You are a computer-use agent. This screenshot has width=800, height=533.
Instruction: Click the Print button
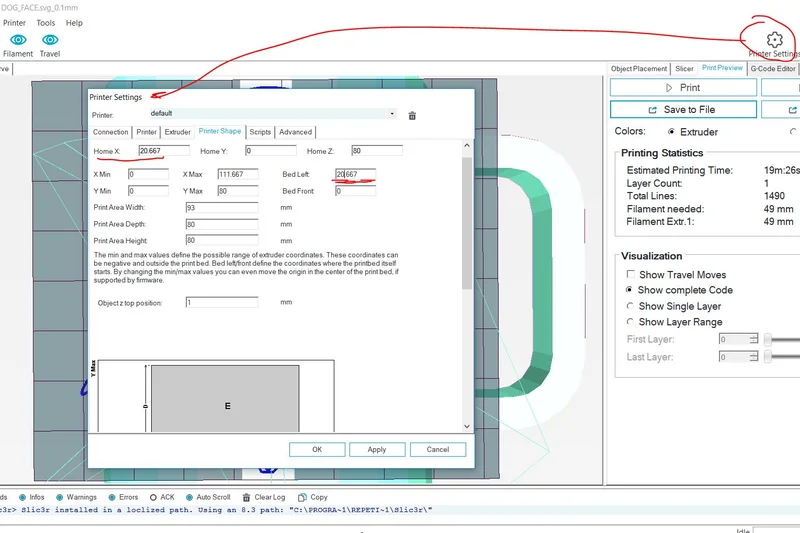tap(683, 88)
